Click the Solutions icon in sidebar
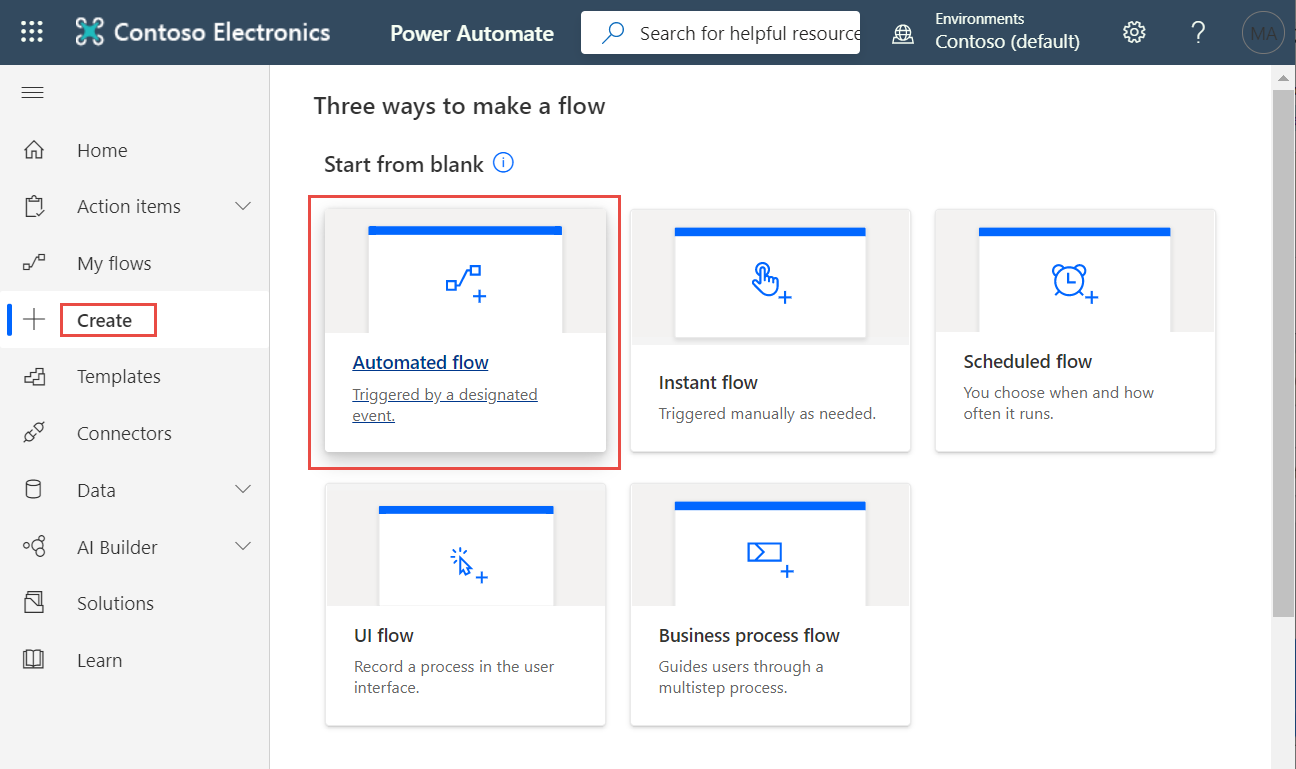Screen dimensions: 1296x769 [x=34, y=603]
